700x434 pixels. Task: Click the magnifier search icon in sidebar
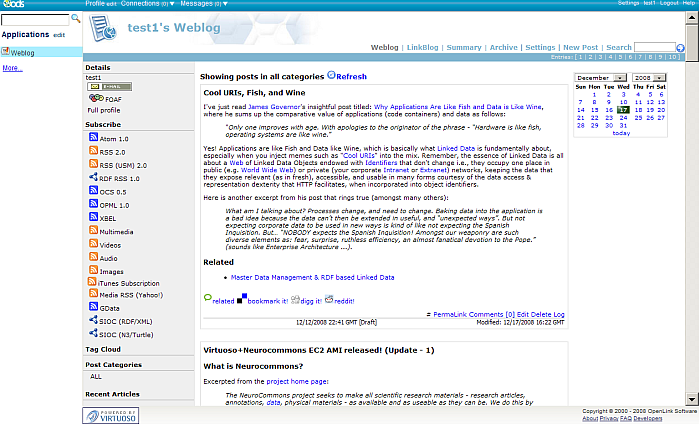pyautogui.click(x=75, y=19)
